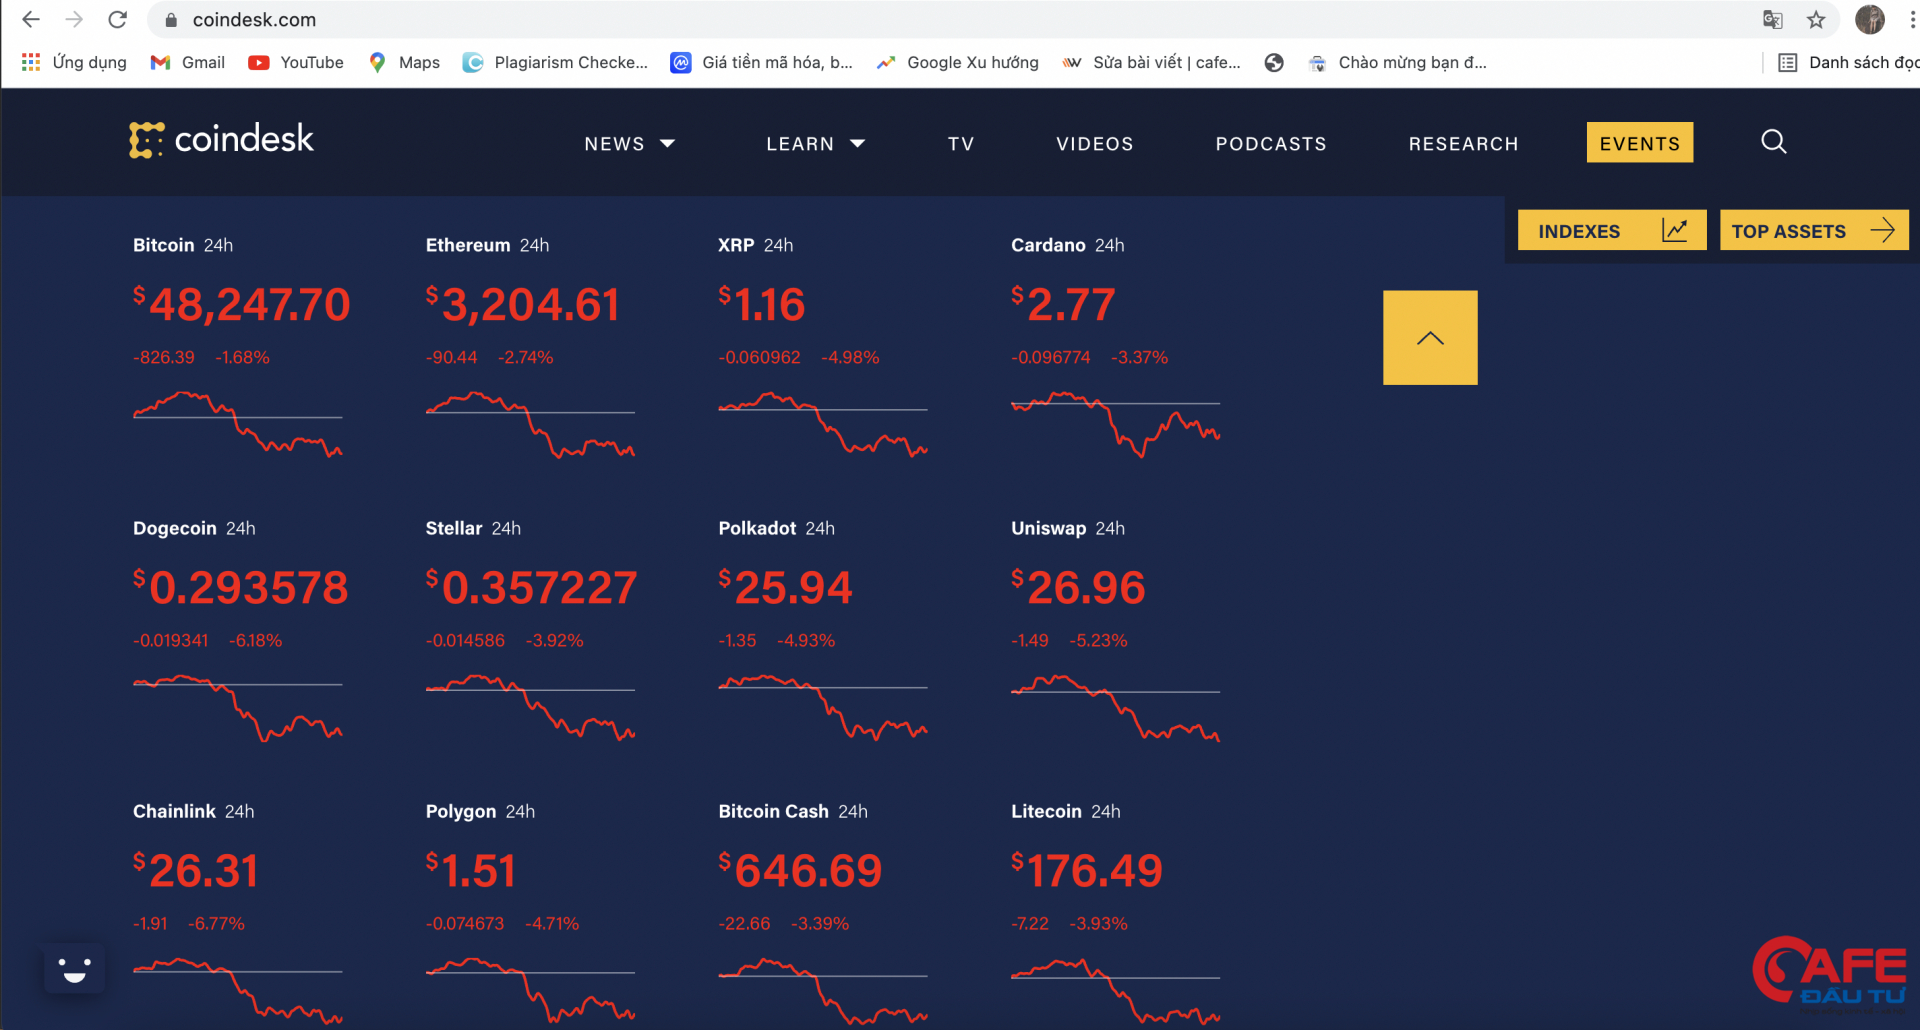Open the PODCASTS menu item
Image resolution: width=1920 pixels, height=1030 pixels.
coord(1271,144)
